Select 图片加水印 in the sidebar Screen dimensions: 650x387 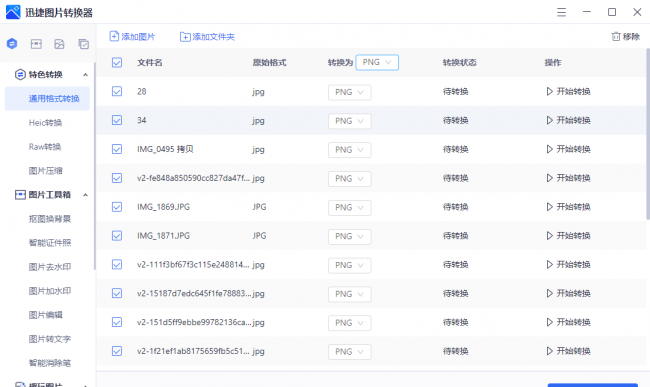click(50, 291)
